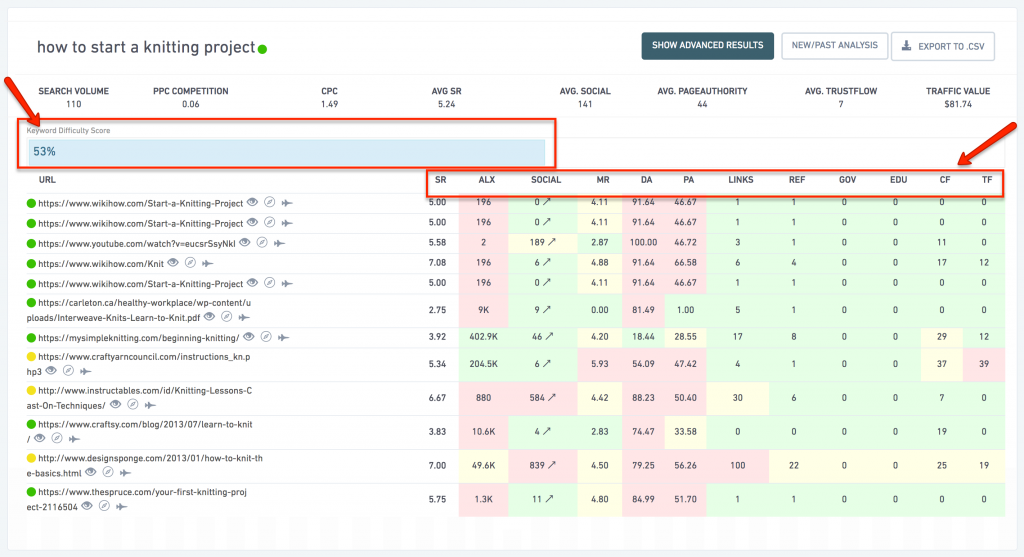Click the CF column header
This screenshot has height=557, width=1024.
pyautogui.click(x=945, y=180)
